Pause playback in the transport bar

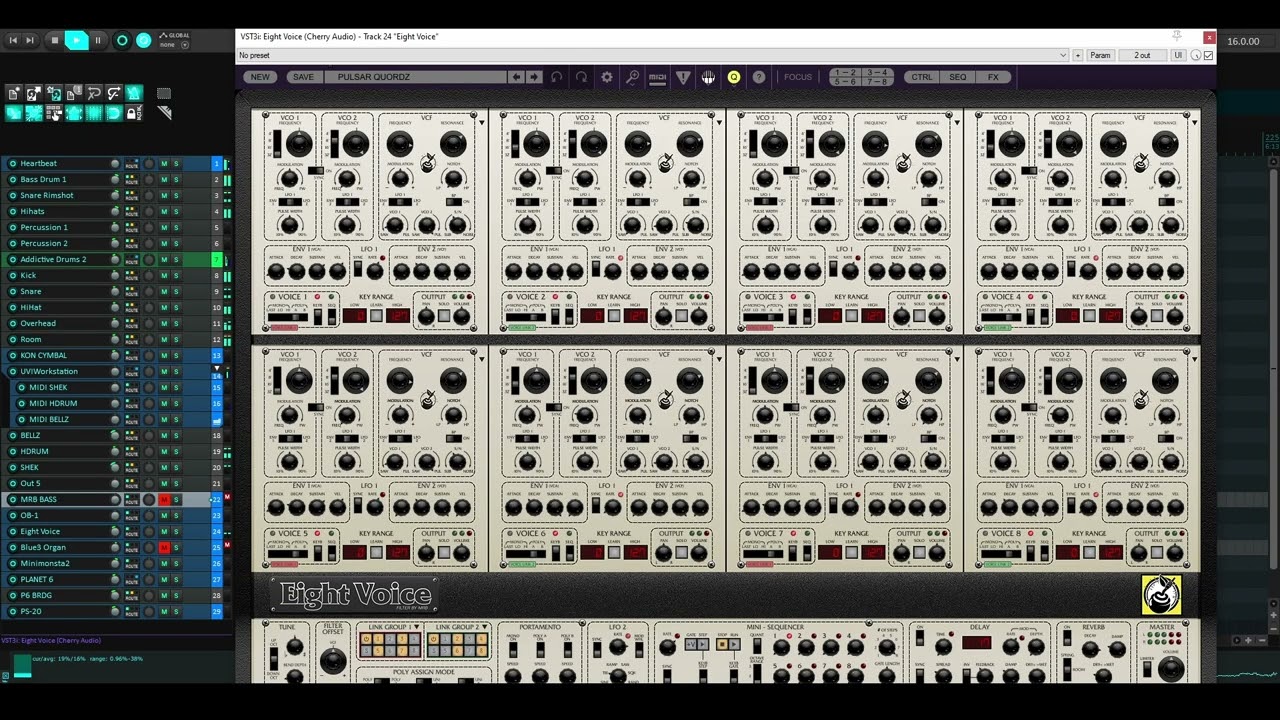(98, 40)
